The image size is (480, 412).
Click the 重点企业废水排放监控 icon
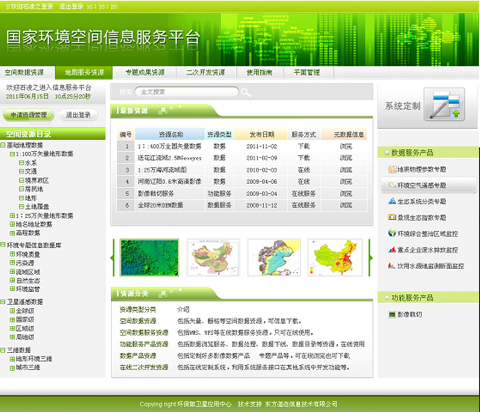pos(392,249)
